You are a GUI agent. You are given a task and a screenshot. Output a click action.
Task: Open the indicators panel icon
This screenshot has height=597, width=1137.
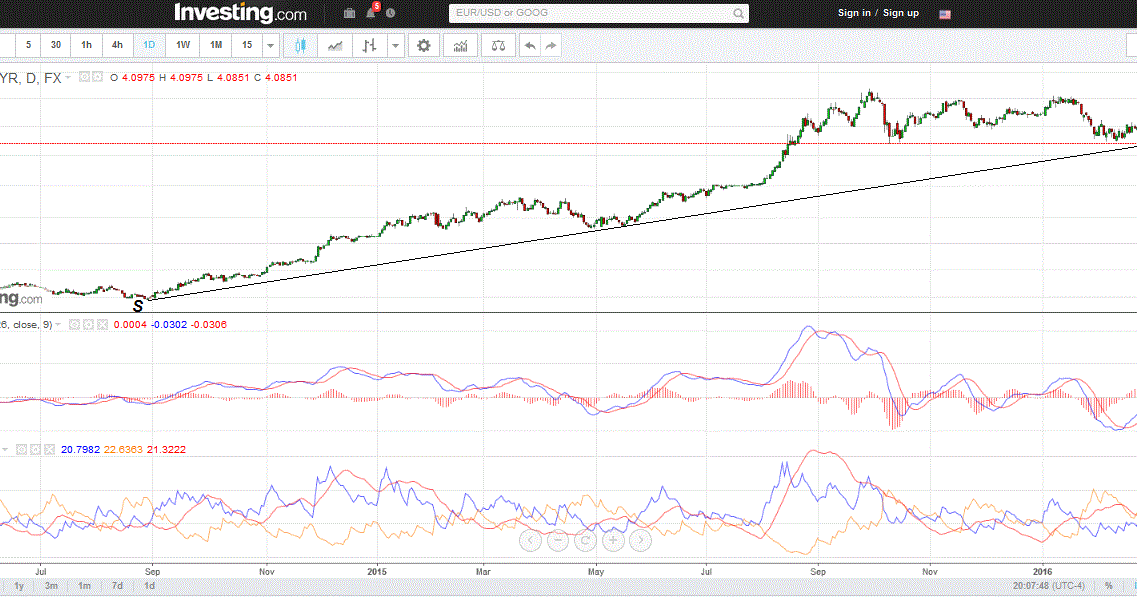click(460, 45)
